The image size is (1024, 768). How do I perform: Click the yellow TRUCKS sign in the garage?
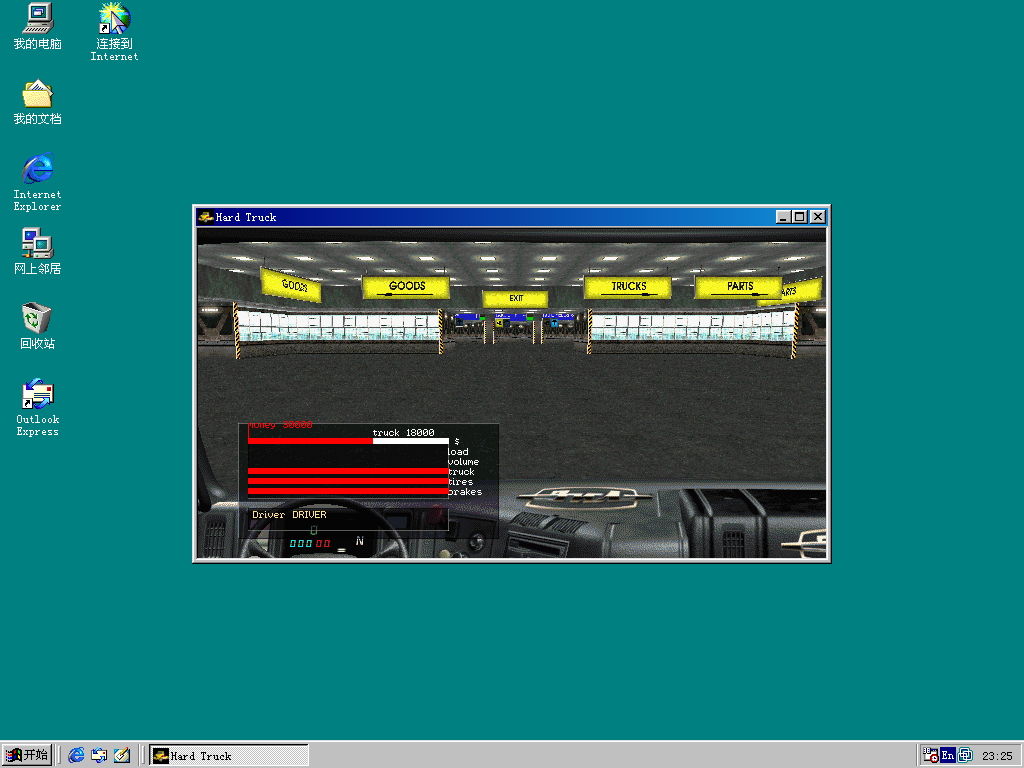point(628,287)
